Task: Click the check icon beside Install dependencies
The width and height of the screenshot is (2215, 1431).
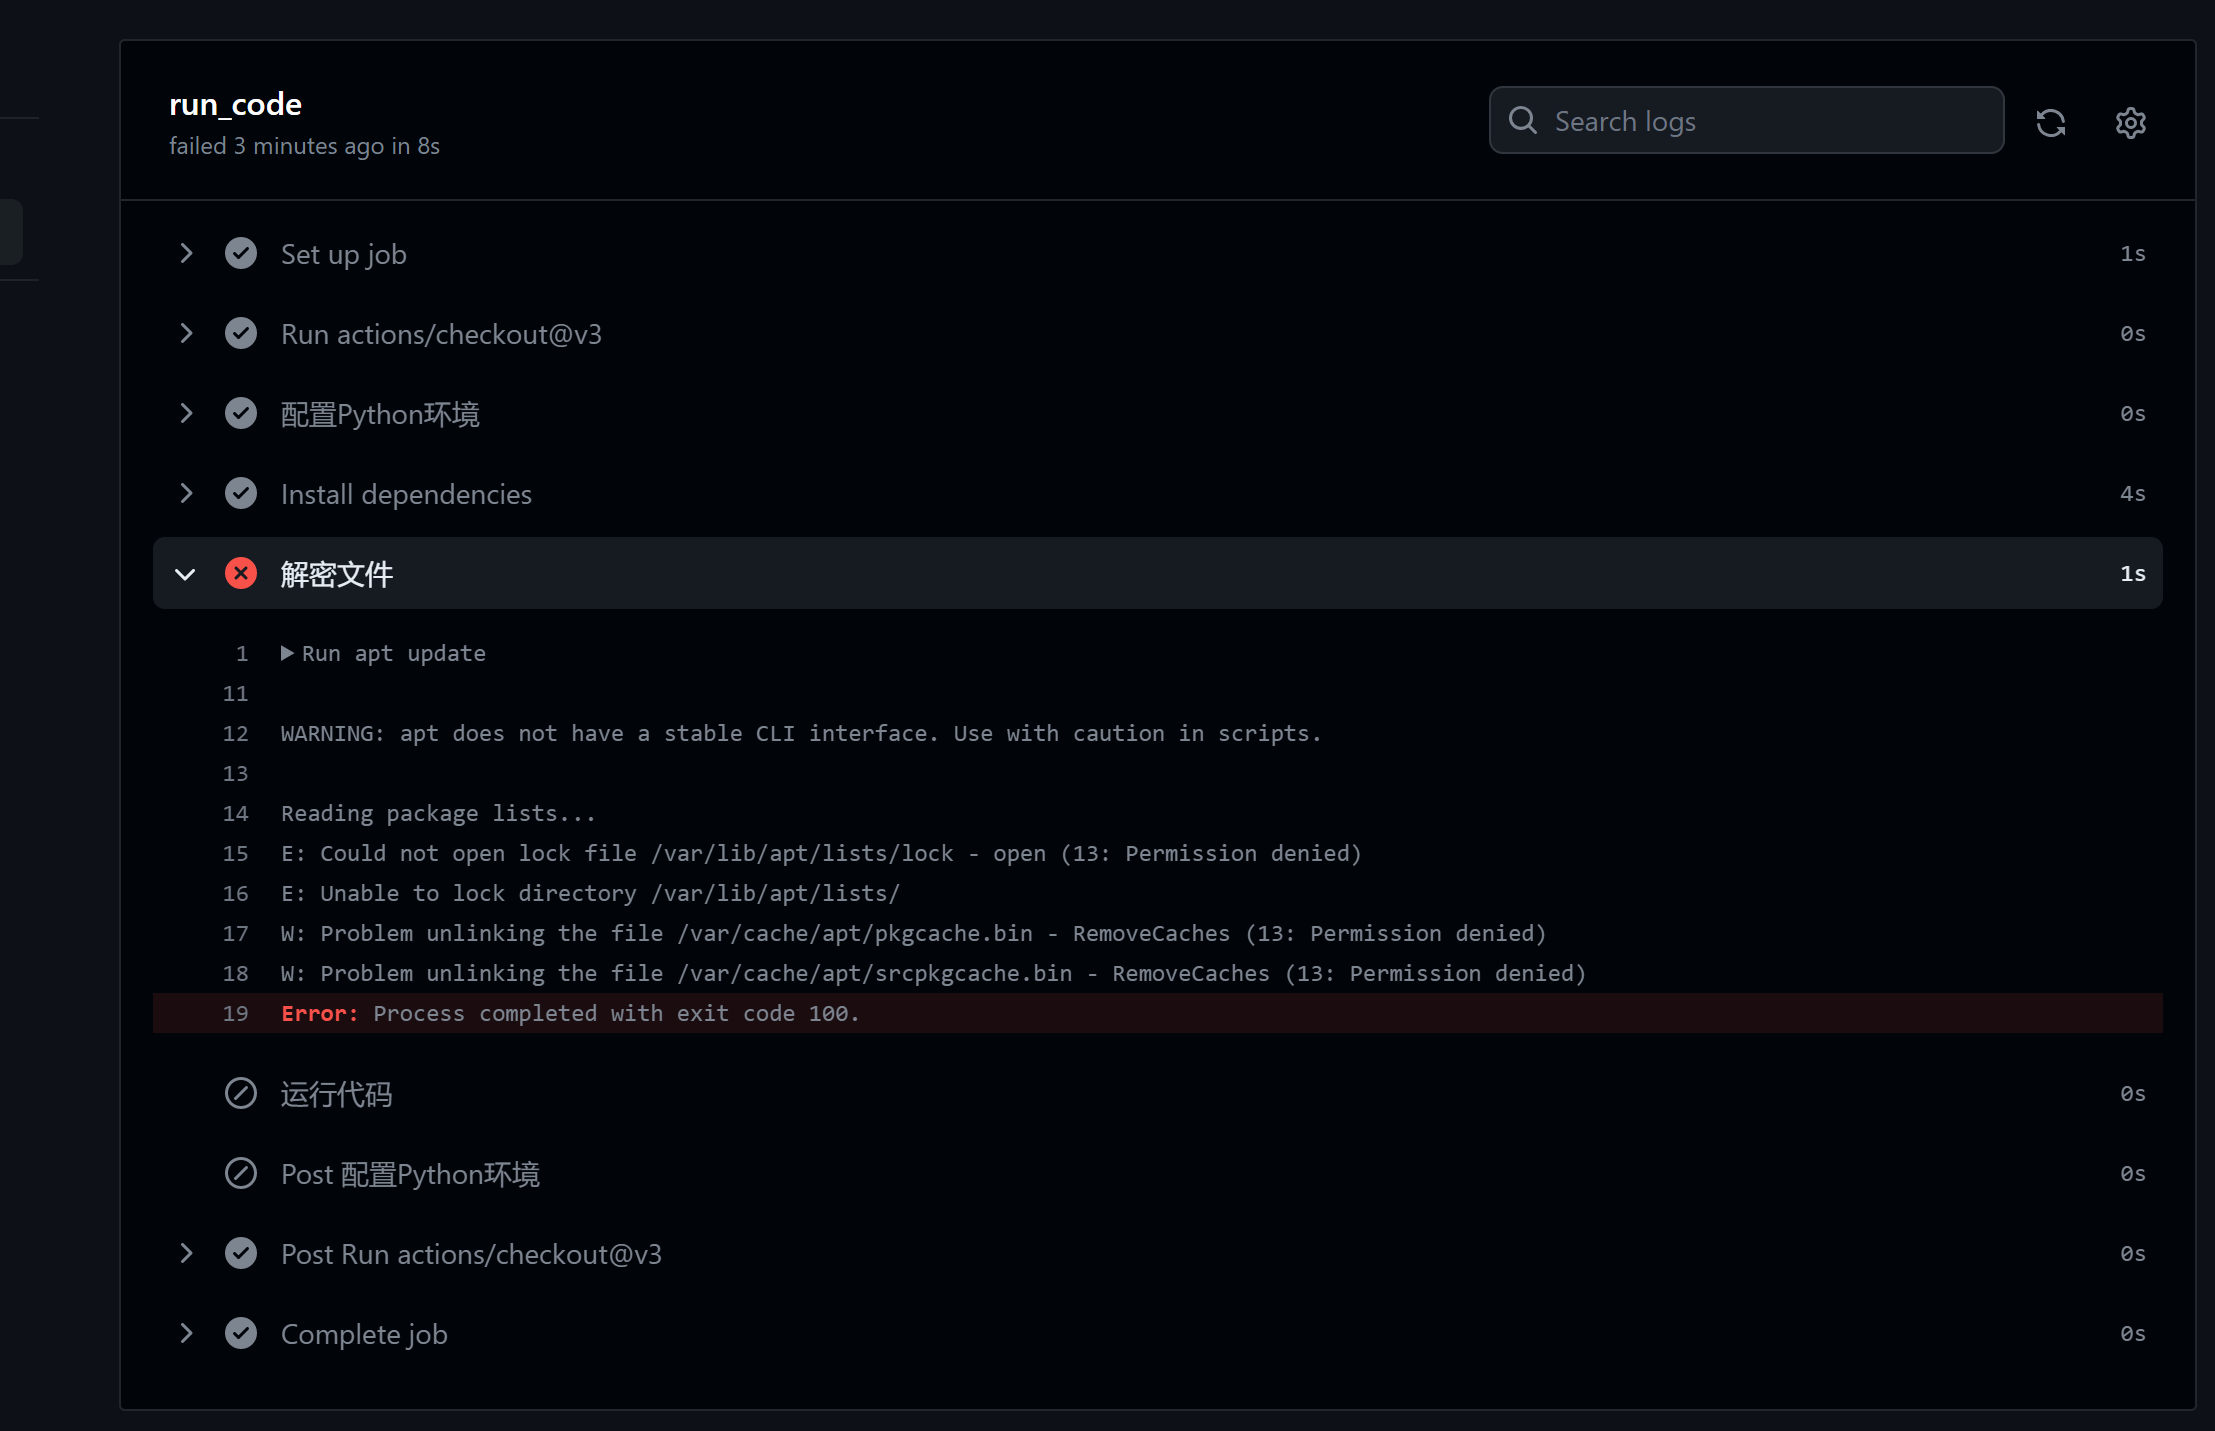Action: [x=241, y=493]
